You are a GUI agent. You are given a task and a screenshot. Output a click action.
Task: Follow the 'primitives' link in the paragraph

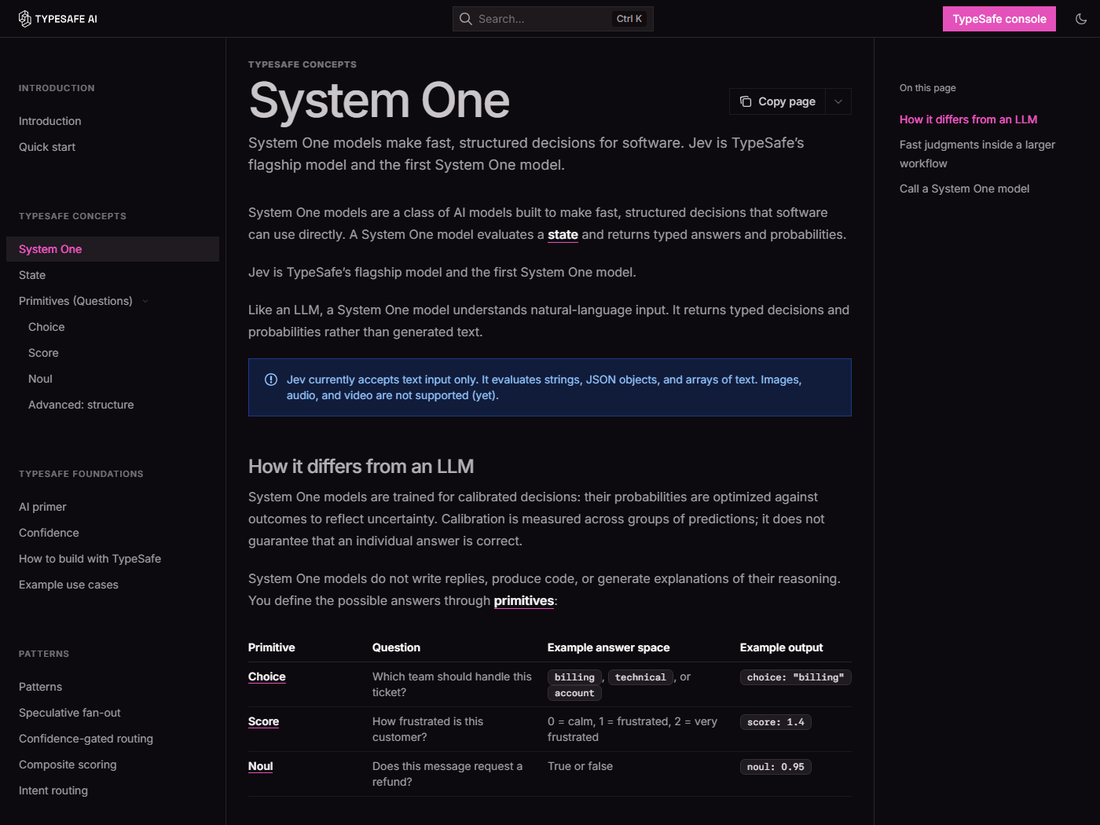pos(524,601)
